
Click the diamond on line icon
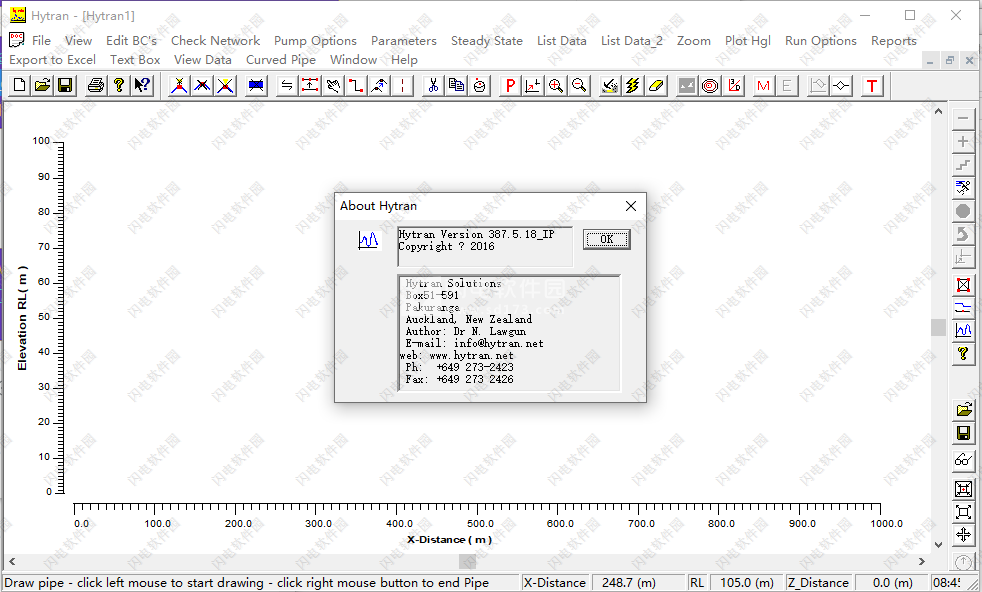(x=841, y=85)
